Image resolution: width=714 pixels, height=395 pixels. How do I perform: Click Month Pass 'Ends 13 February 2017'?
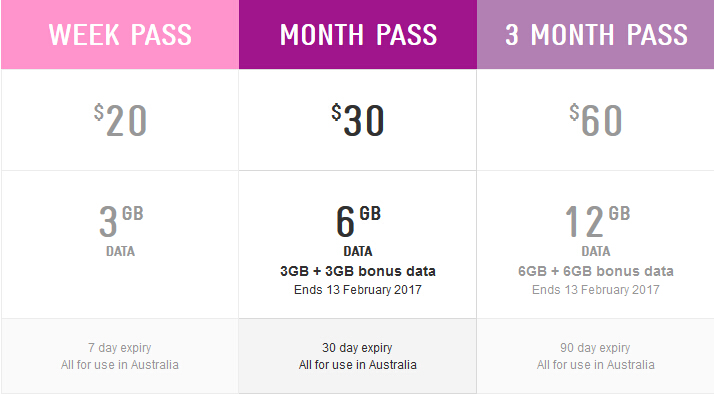pos(358,290)
